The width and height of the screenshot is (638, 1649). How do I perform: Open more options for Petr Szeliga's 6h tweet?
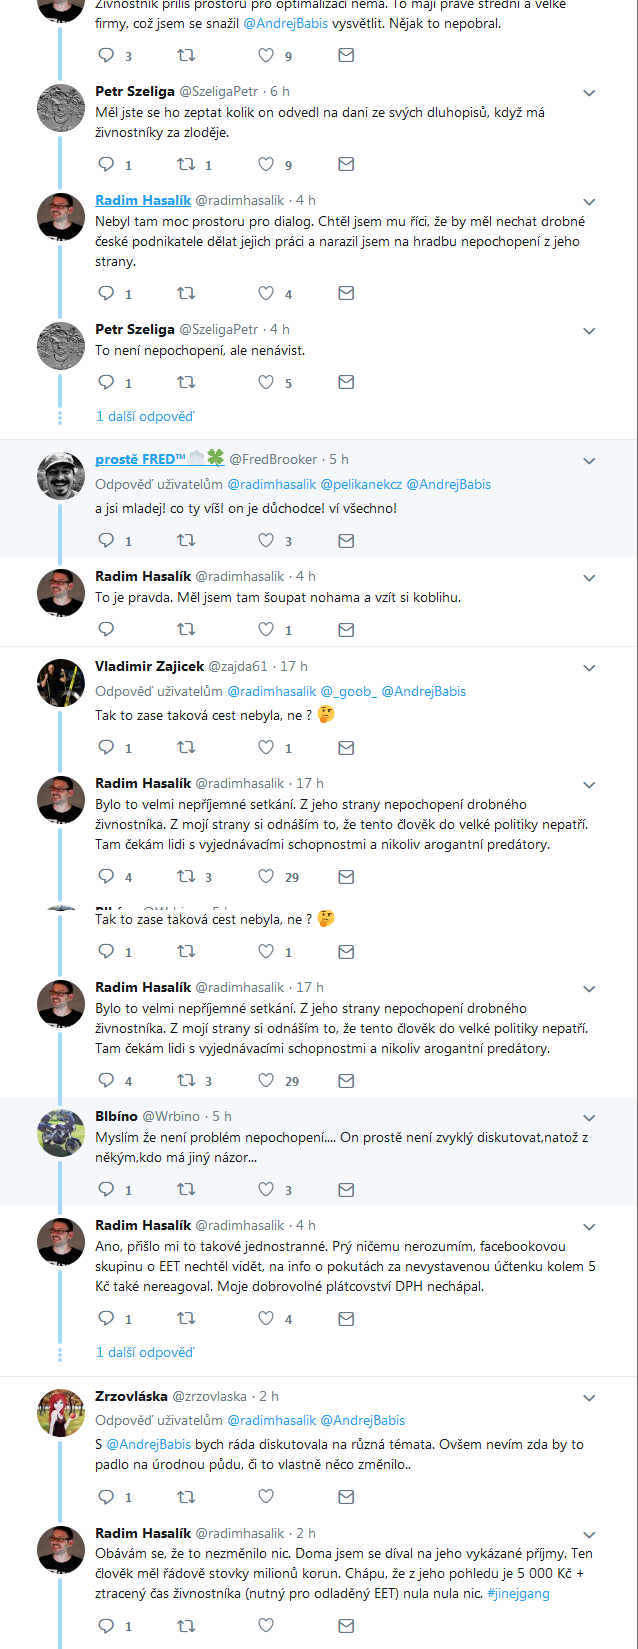pos(589,93)
